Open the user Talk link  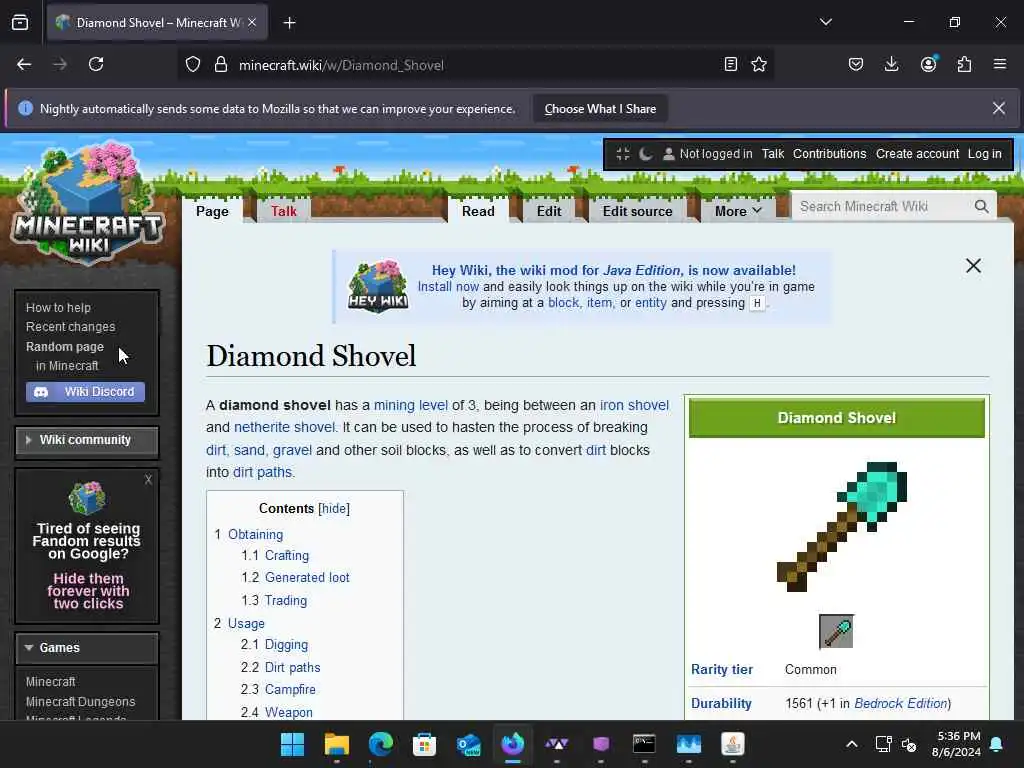point(773,154)
